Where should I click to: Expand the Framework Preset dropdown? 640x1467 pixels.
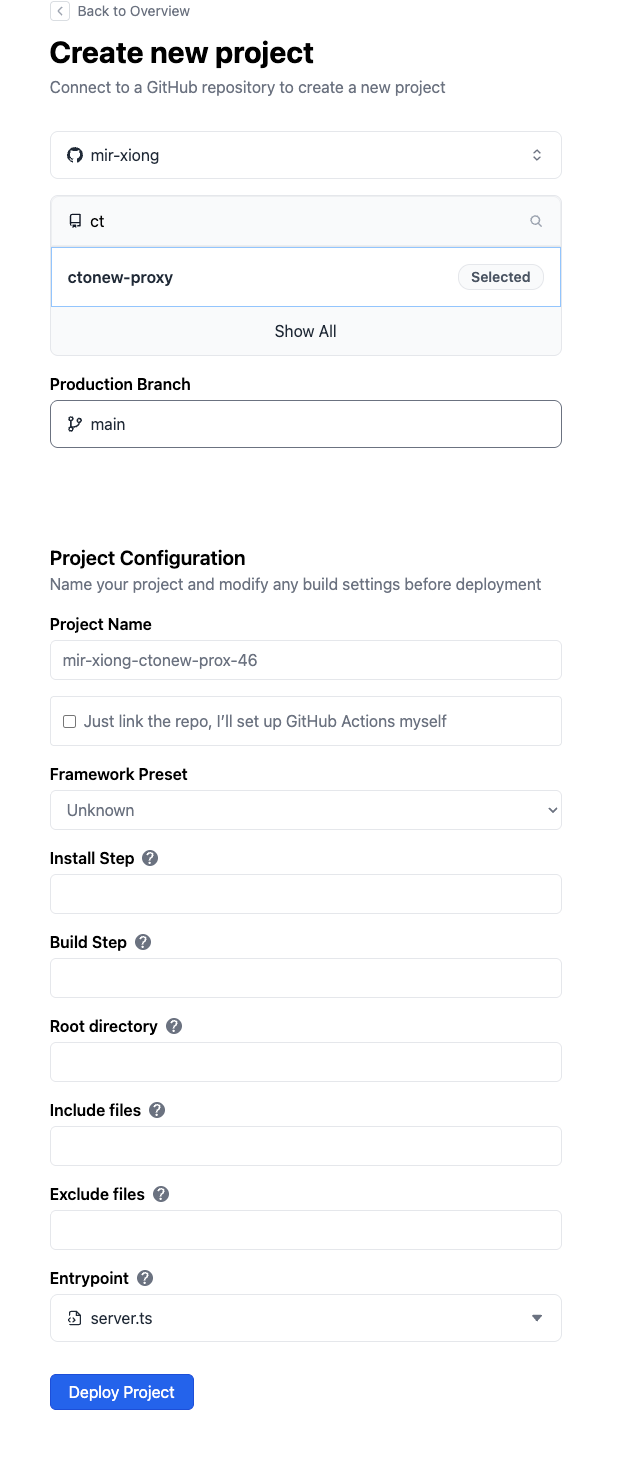point(305,810)
